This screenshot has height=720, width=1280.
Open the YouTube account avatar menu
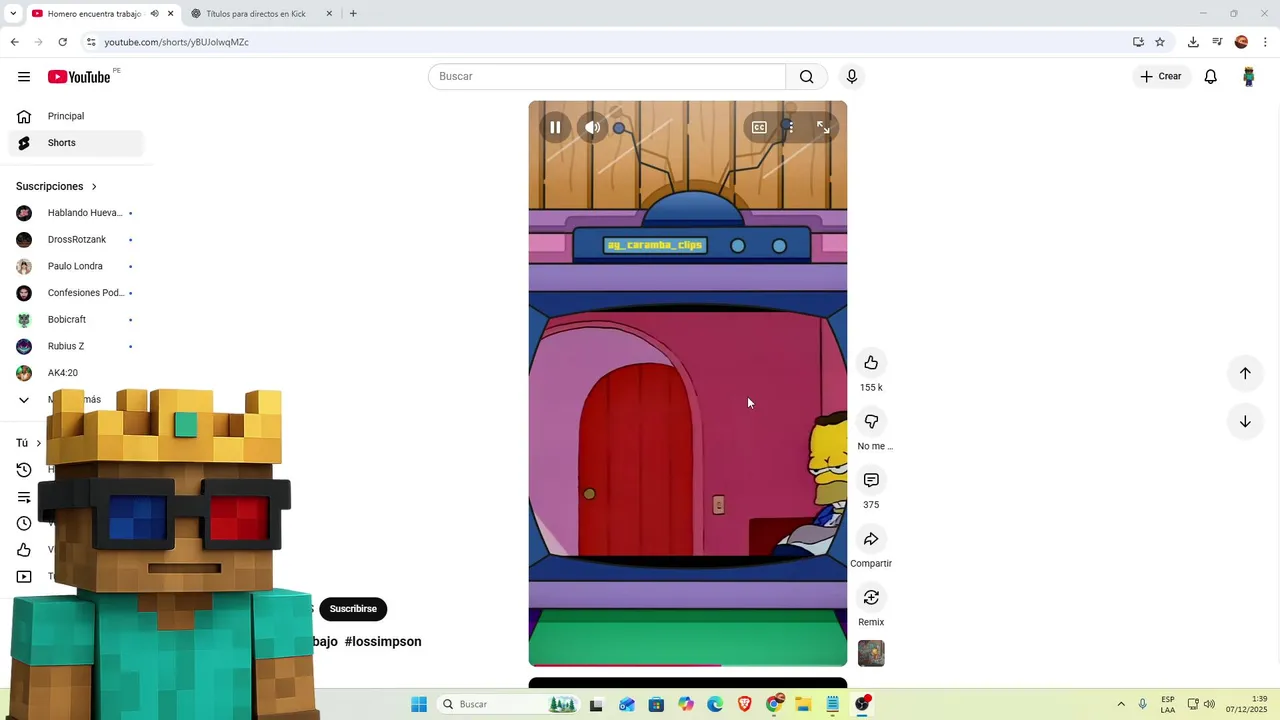pos(1248,77)
